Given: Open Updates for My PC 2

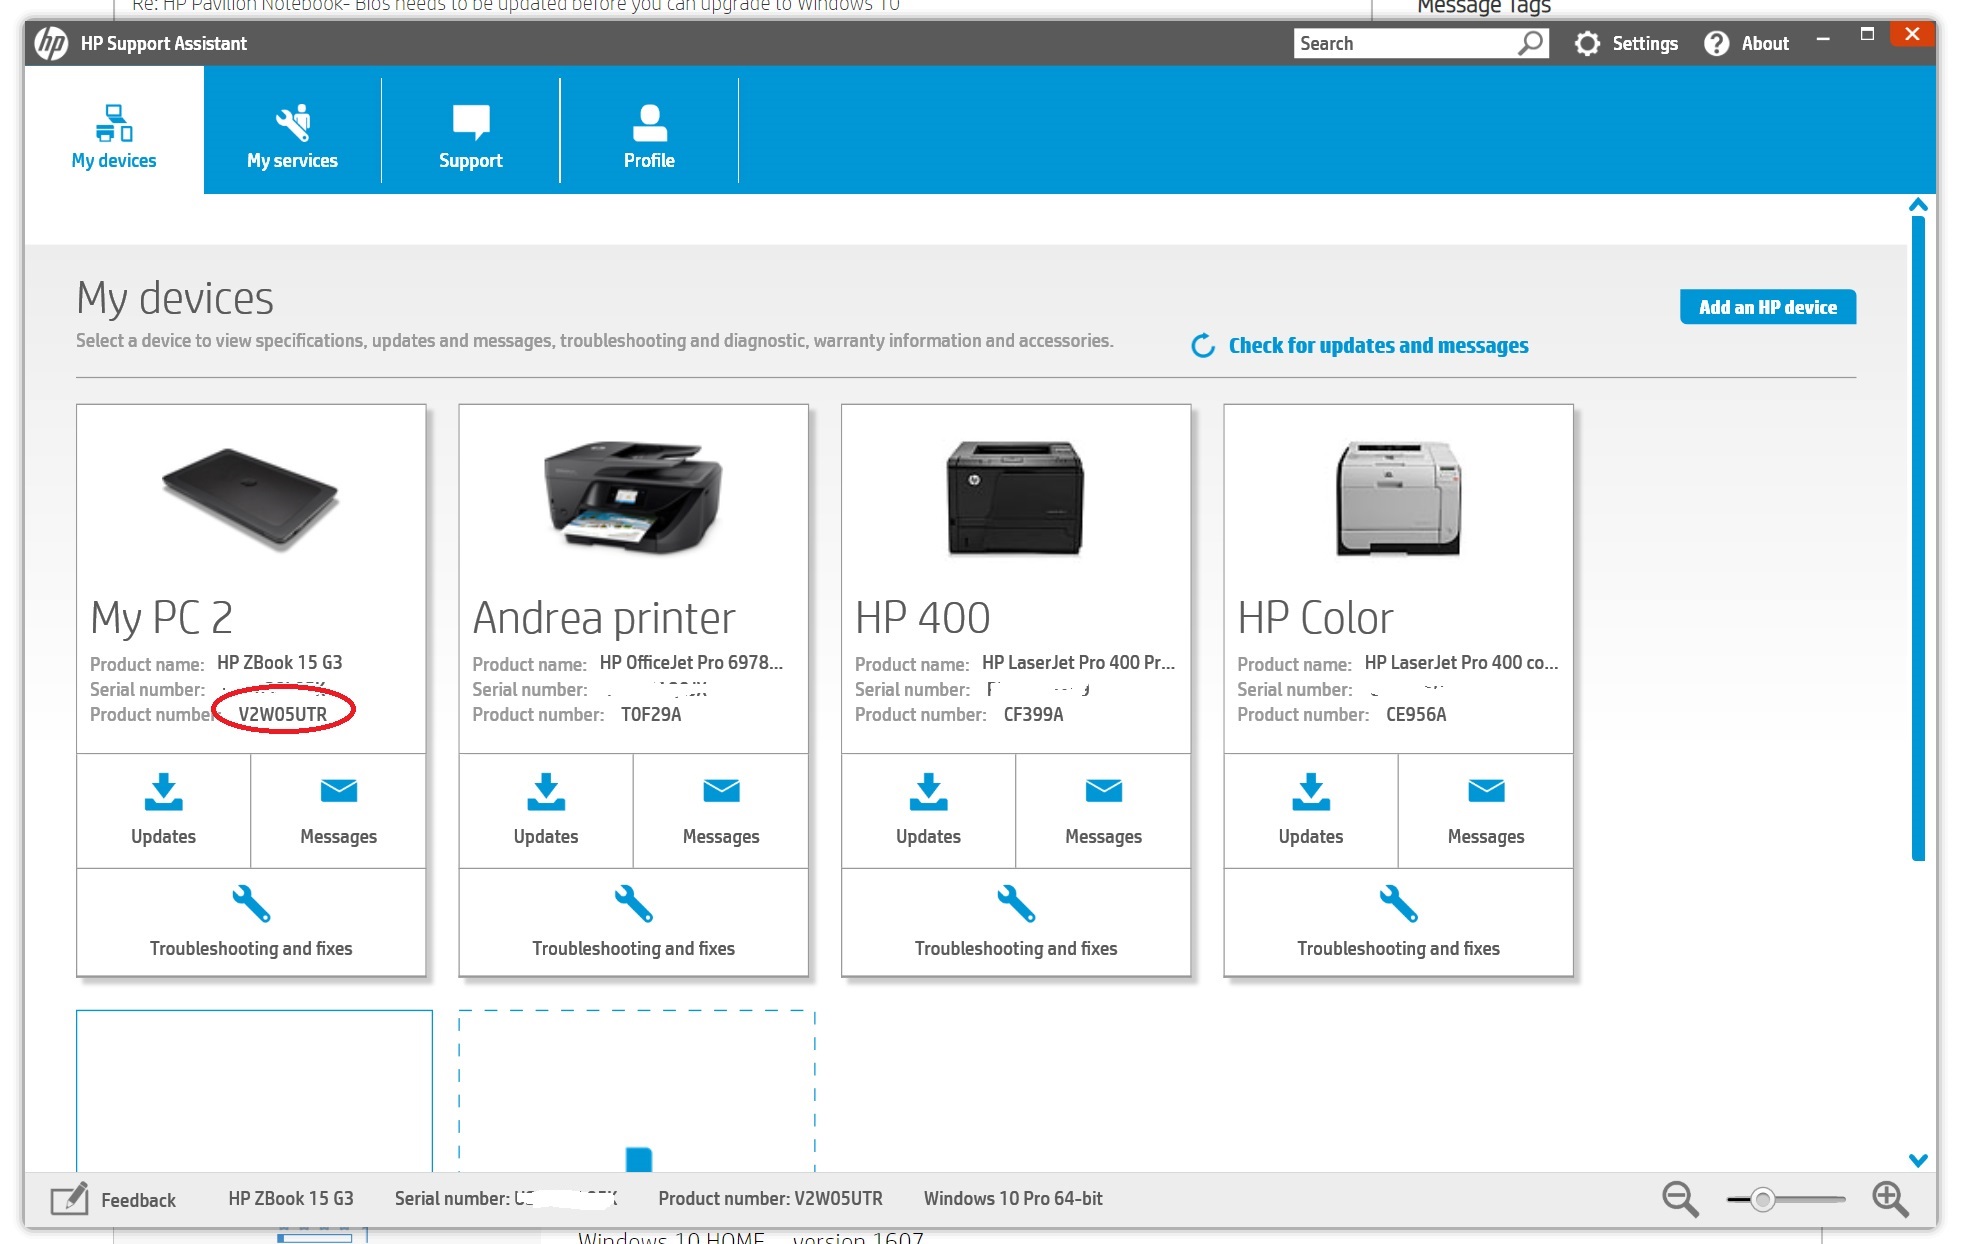Looking at the screenshot, I should 163,809.
